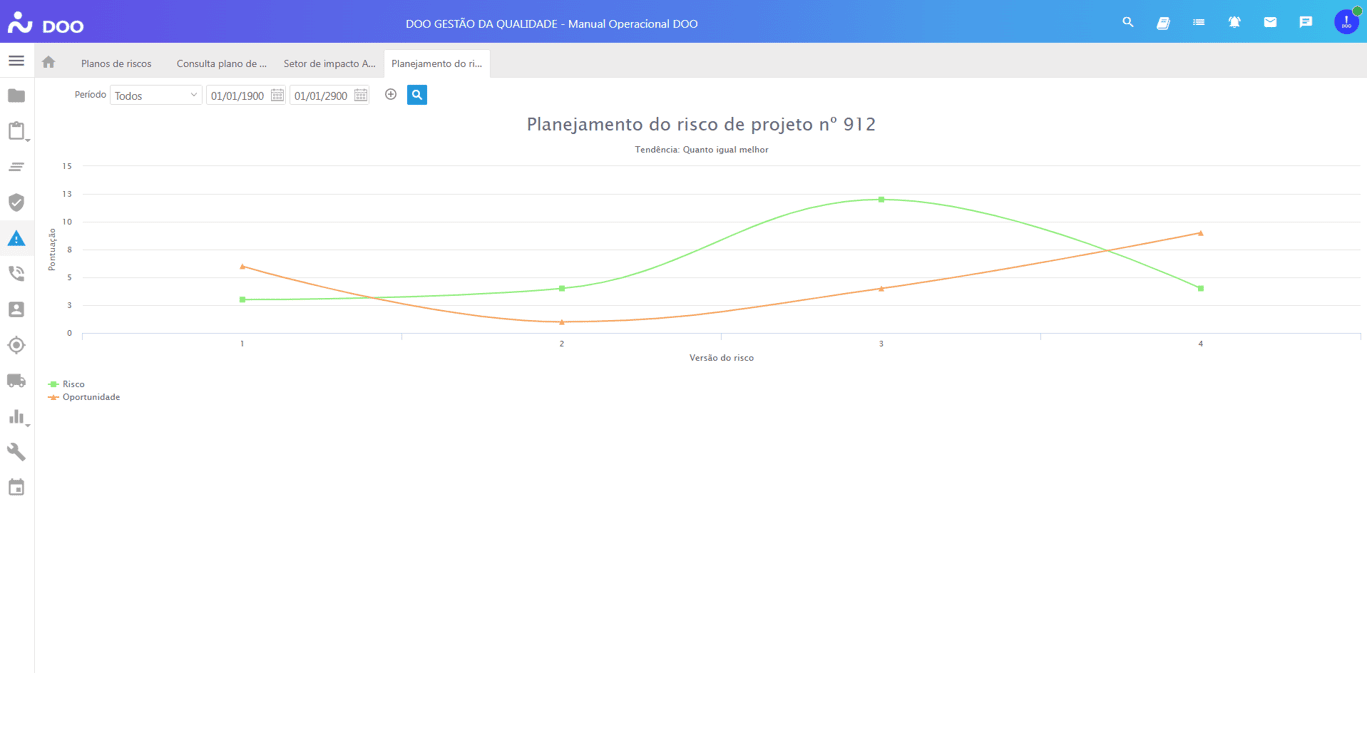Open the risk warning triangle module
1367x730 pixels.
click(x=16, y=238)
